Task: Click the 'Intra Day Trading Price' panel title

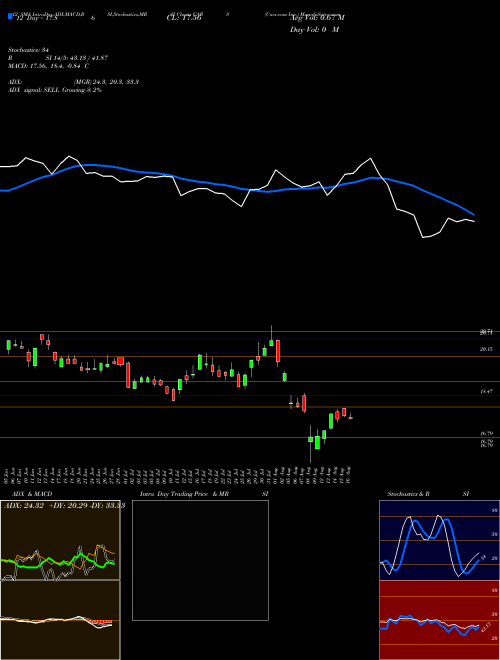Action: 184,494
